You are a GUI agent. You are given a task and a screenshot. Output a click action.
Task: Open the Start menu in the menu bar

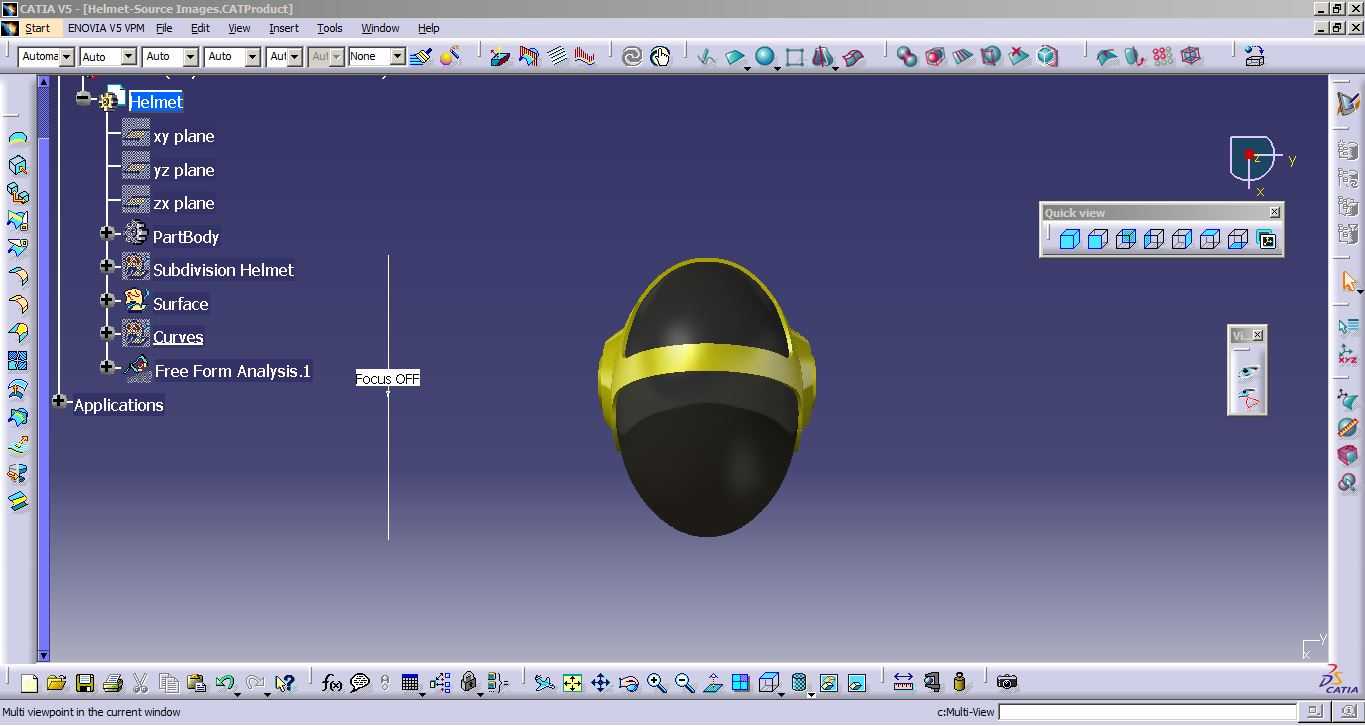(x=37, y=28)
